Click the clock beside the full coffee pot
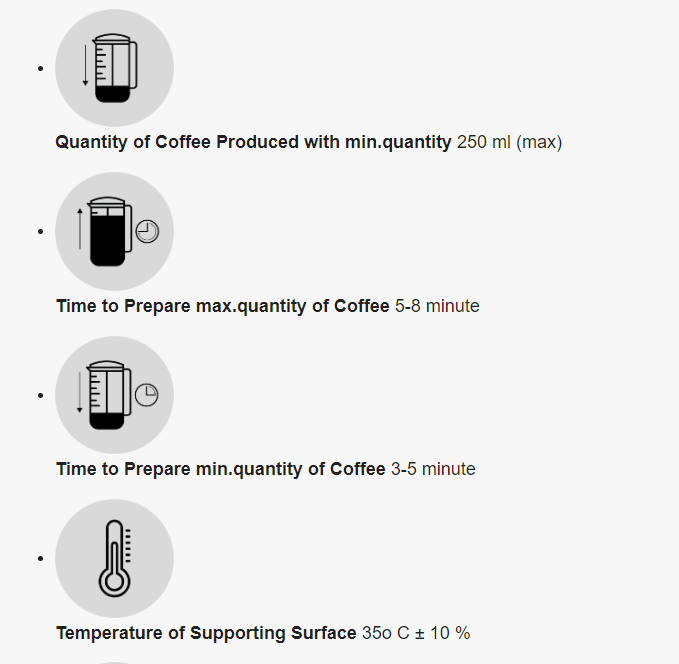The image size is (679, 664). pyautogui.click(x=147, y=232)
